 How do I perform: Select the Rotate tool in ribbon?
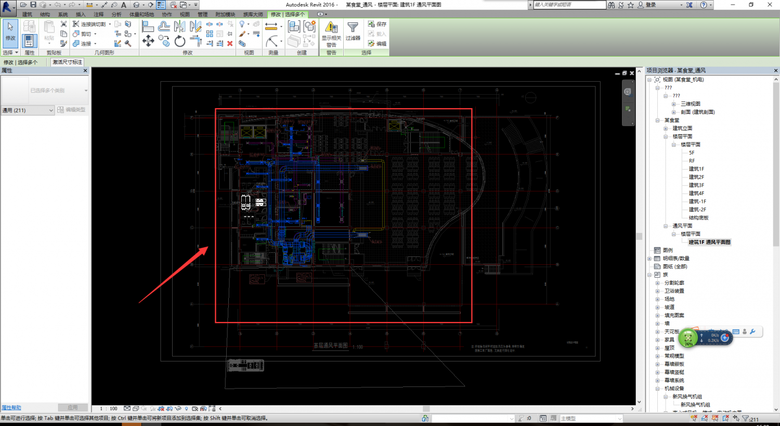[x=179, y=42]
